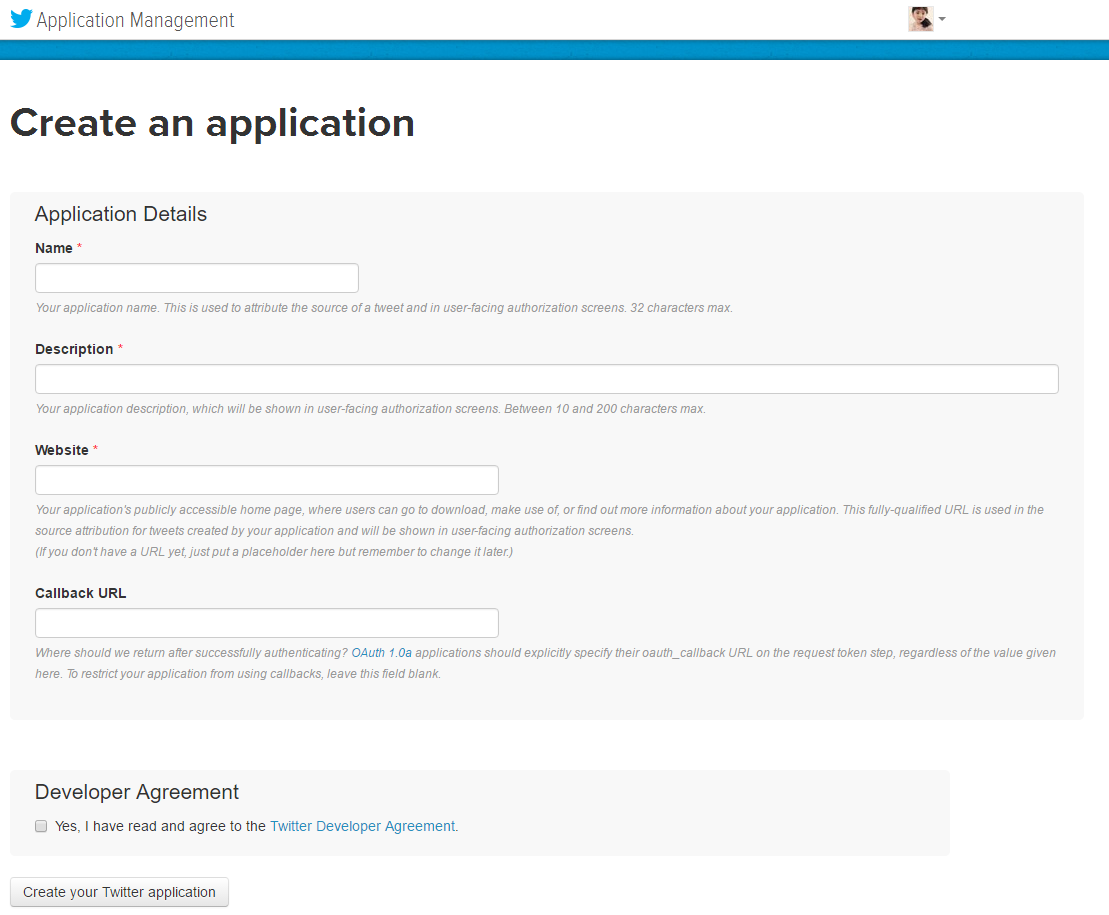
Task: Click the 'Callback URL' field label
Action: [x=81, y=593]
